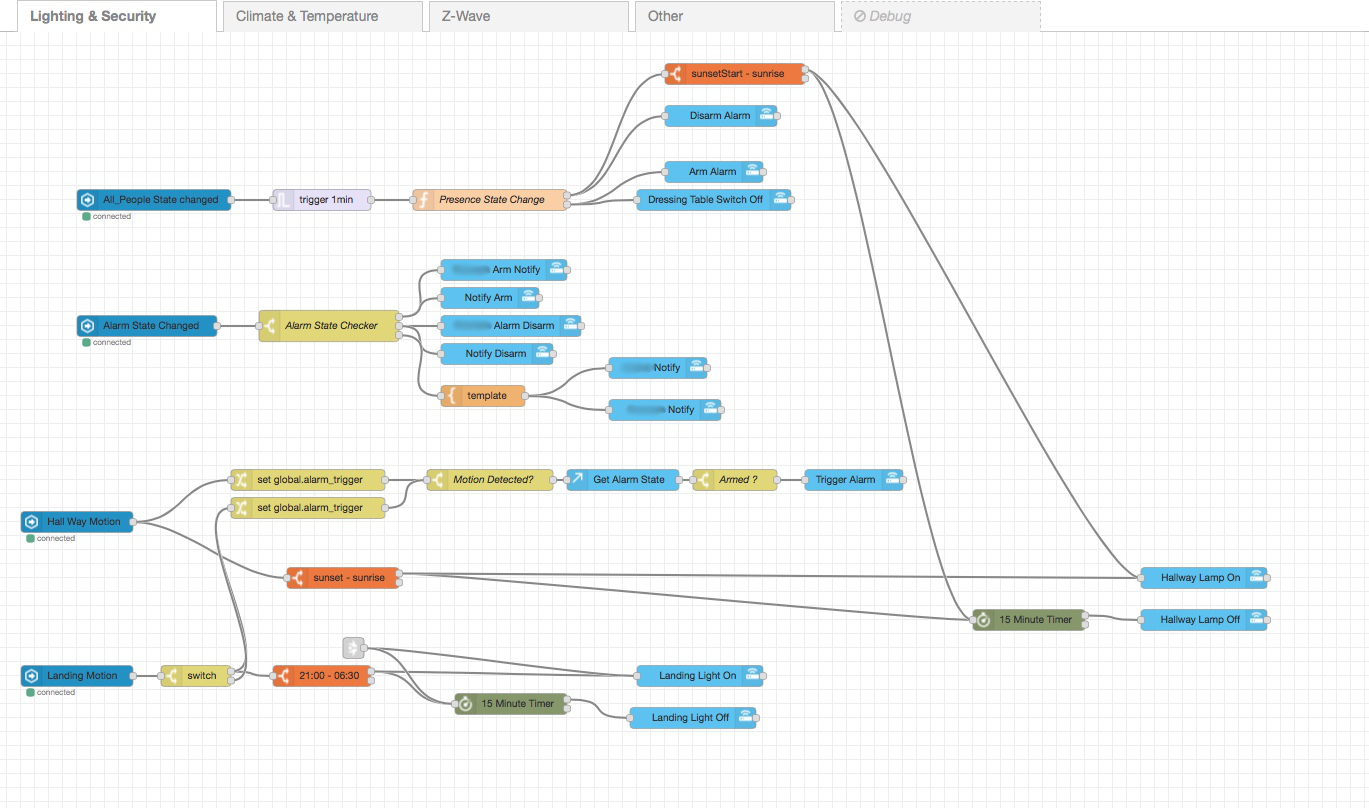Viewport: 1369px width, 808px height.
Task: Click the Home Assistant icon on Alarm State Changed
Action: (x=88, y=326)
